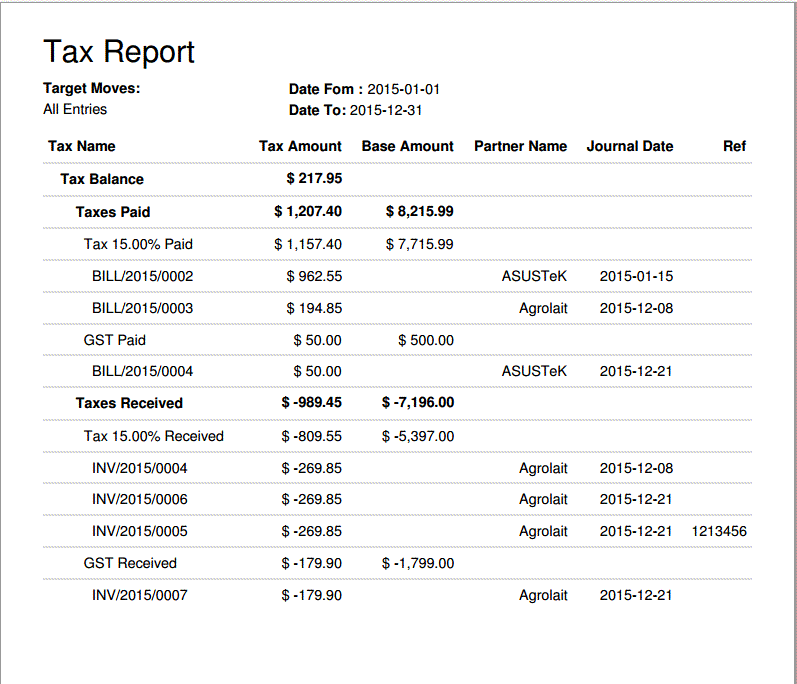Click the Tax 15.00% Received row
The width and height of the screenshot is (797, 684).
click(153, 436)
